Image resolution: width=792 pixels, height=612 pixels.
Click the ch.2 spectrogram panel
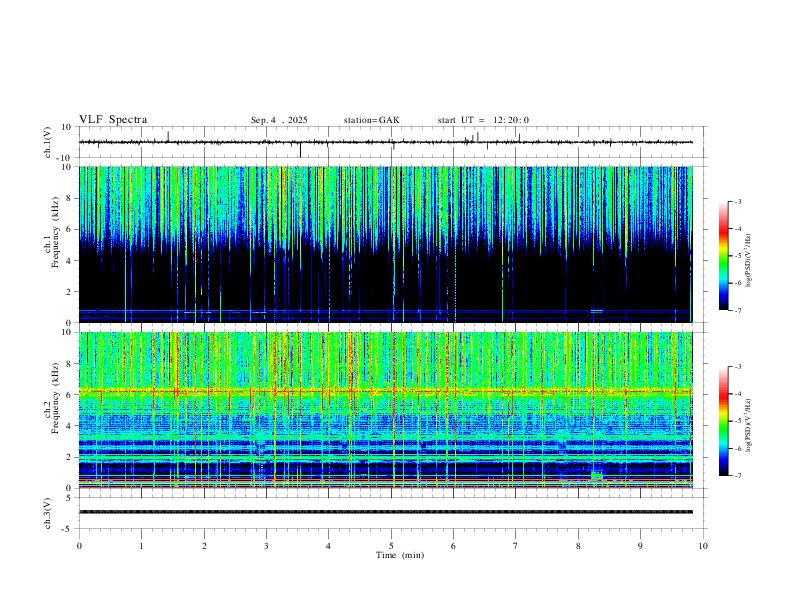385,410
